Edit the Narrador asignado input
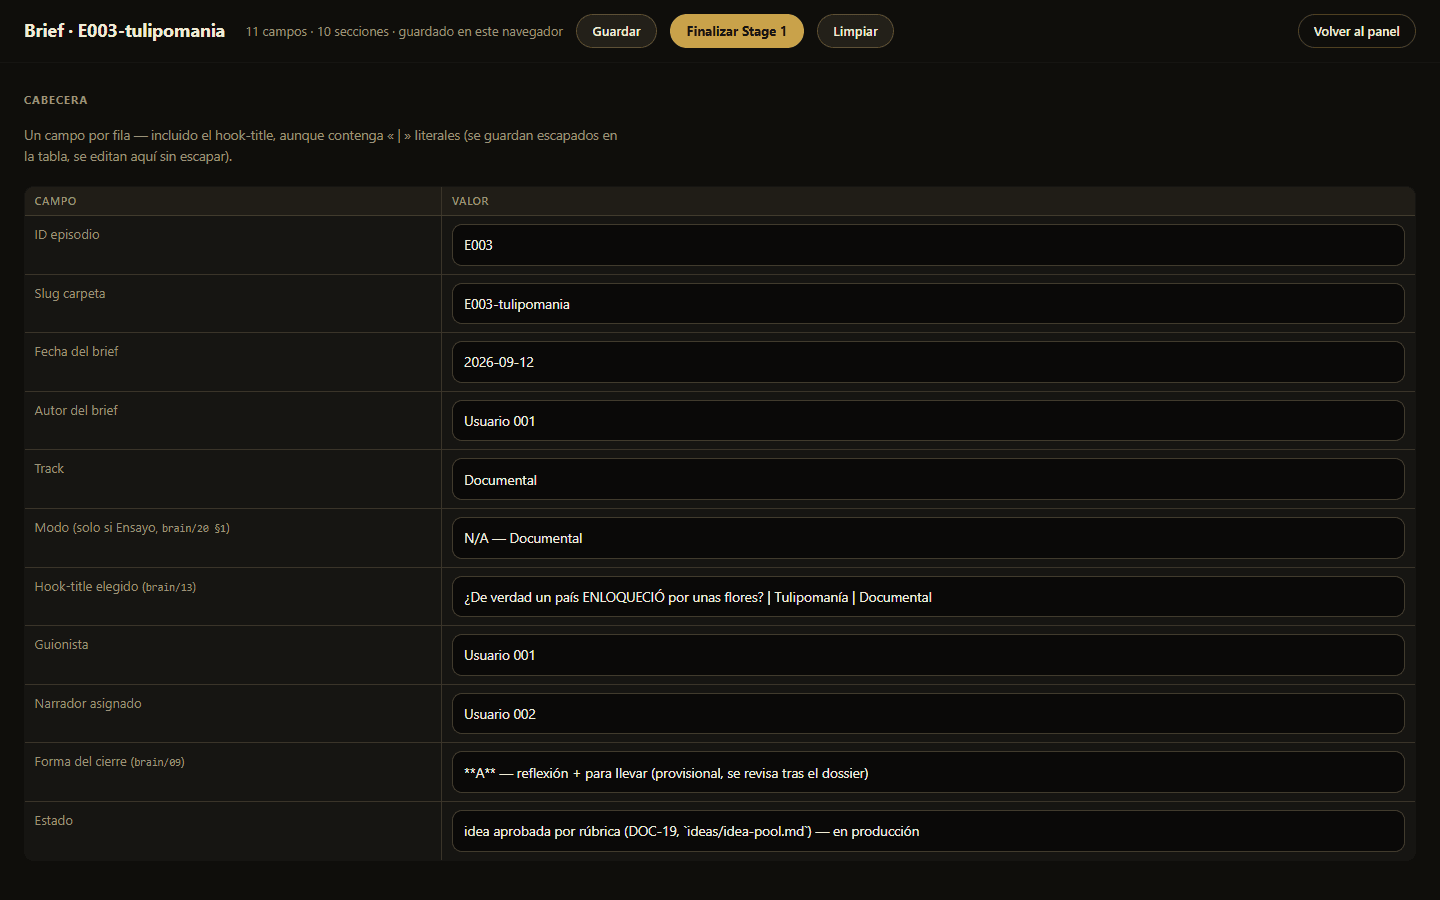 pyautogui.click(x=928, y=714)
